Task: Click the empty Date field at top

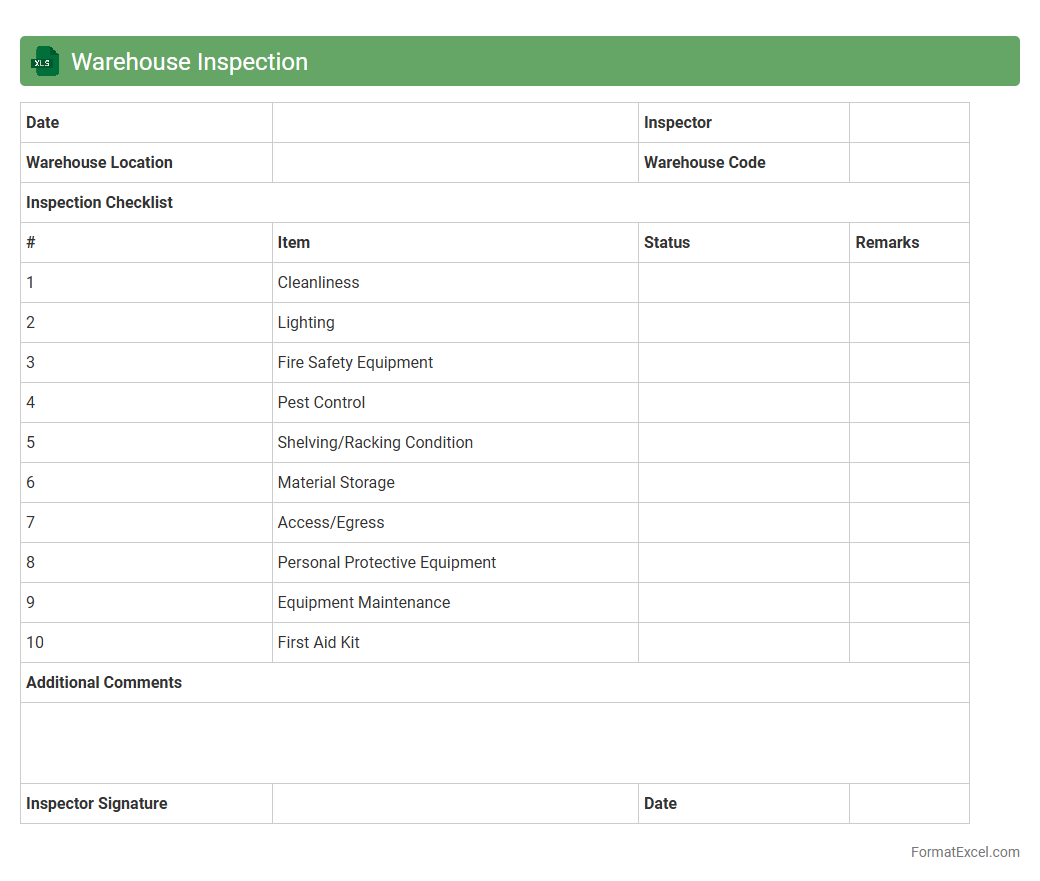Action: click(455, 123)
